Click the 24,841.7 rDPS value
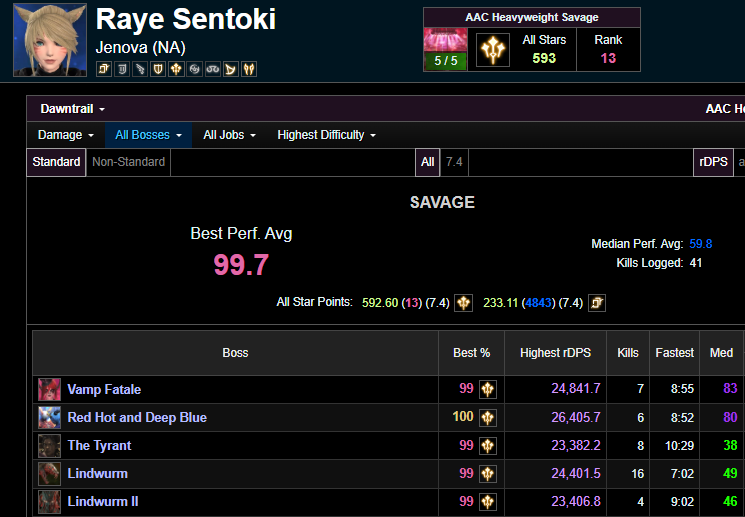 coord(576,389)
